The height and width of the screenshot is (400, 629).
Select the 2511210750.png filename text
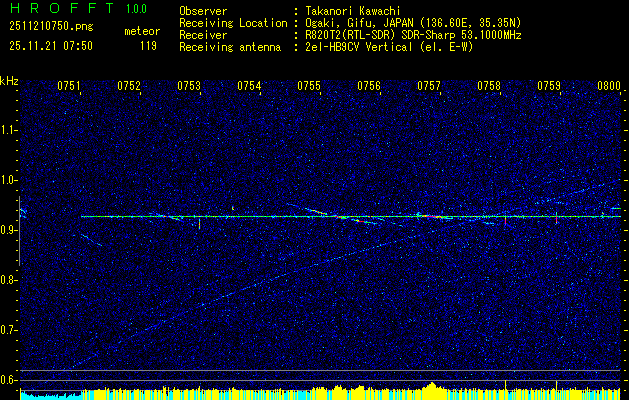[51, 27]
